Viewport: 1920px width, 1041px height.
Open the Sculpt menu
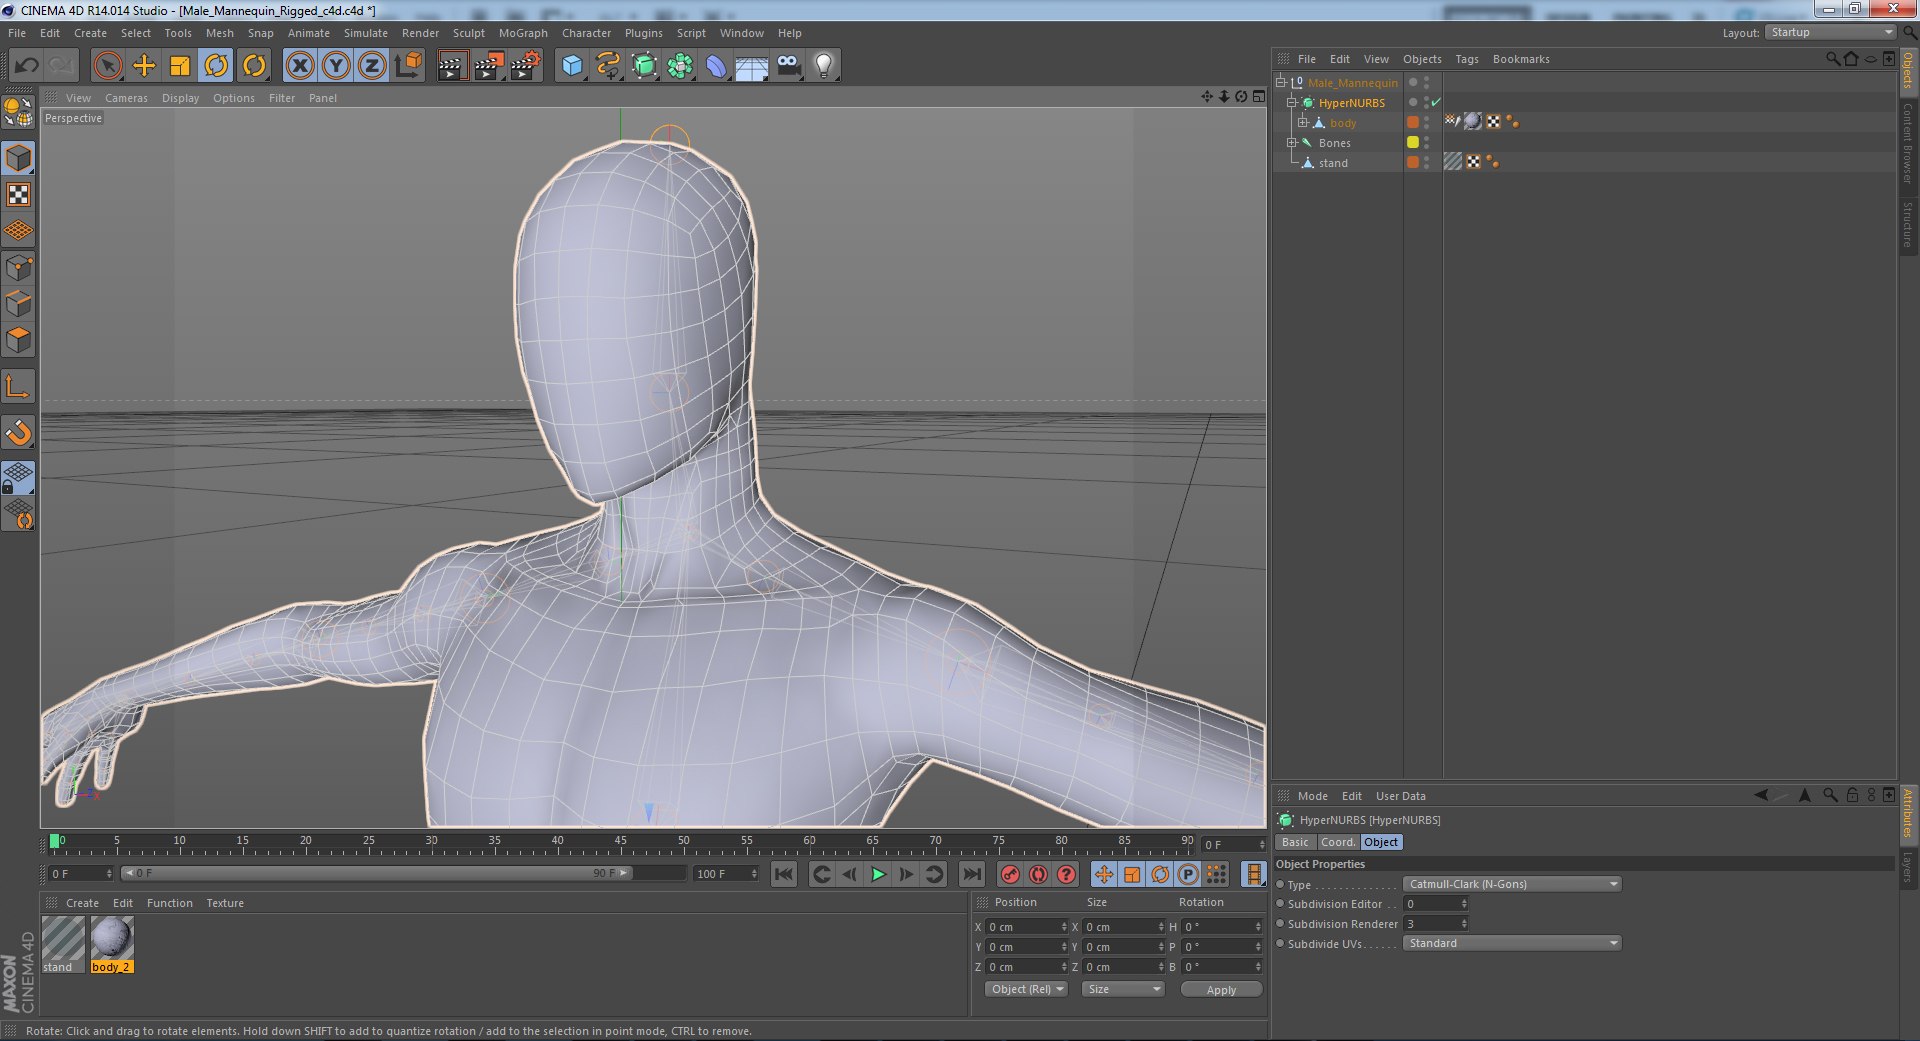tap(468, 33)
